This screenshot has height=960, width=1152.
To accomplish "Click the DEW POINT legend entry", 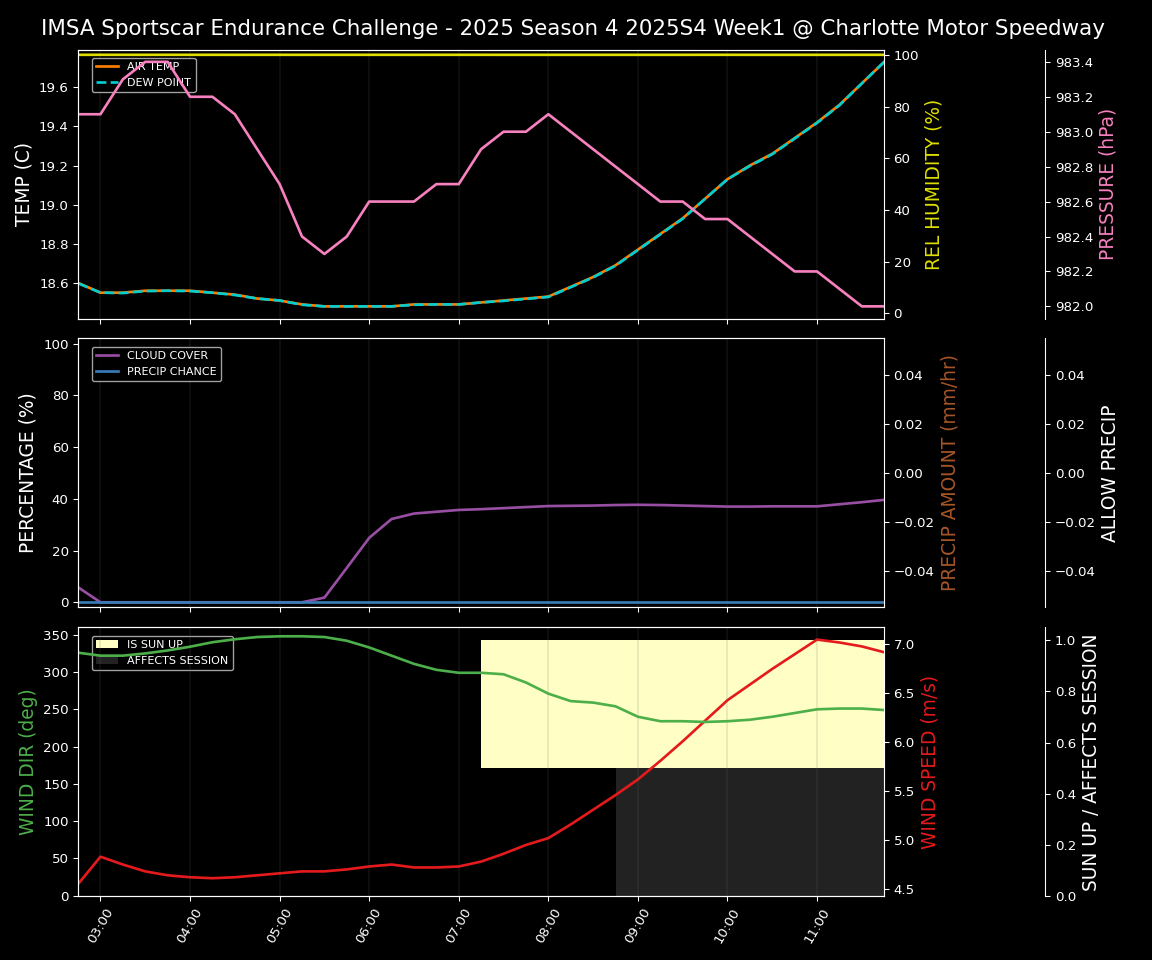I will [x=156, y=82].
